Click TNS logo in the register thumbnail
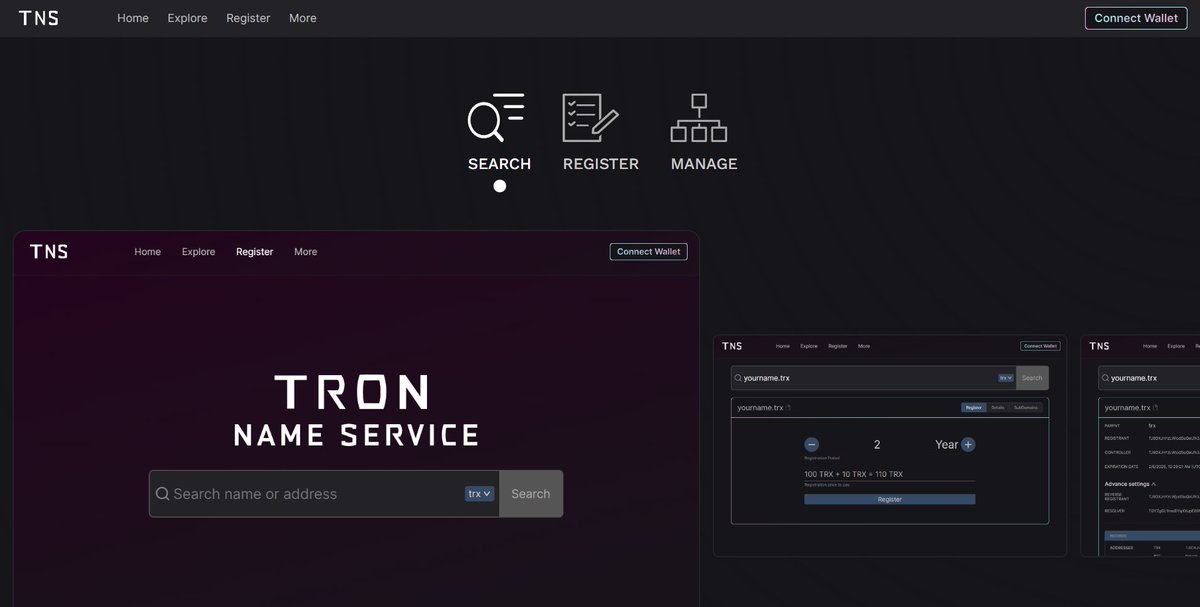 click(732, 346)
